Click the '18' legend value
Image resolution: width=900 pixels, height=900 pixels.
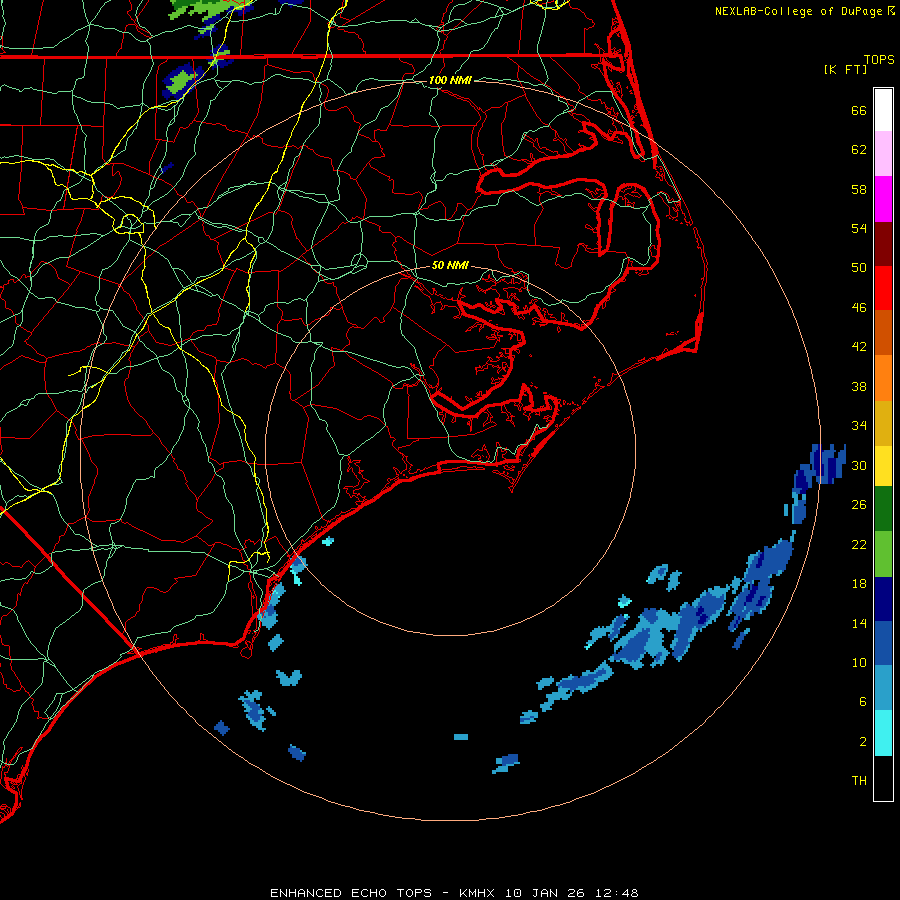click(x=859, y=584)
